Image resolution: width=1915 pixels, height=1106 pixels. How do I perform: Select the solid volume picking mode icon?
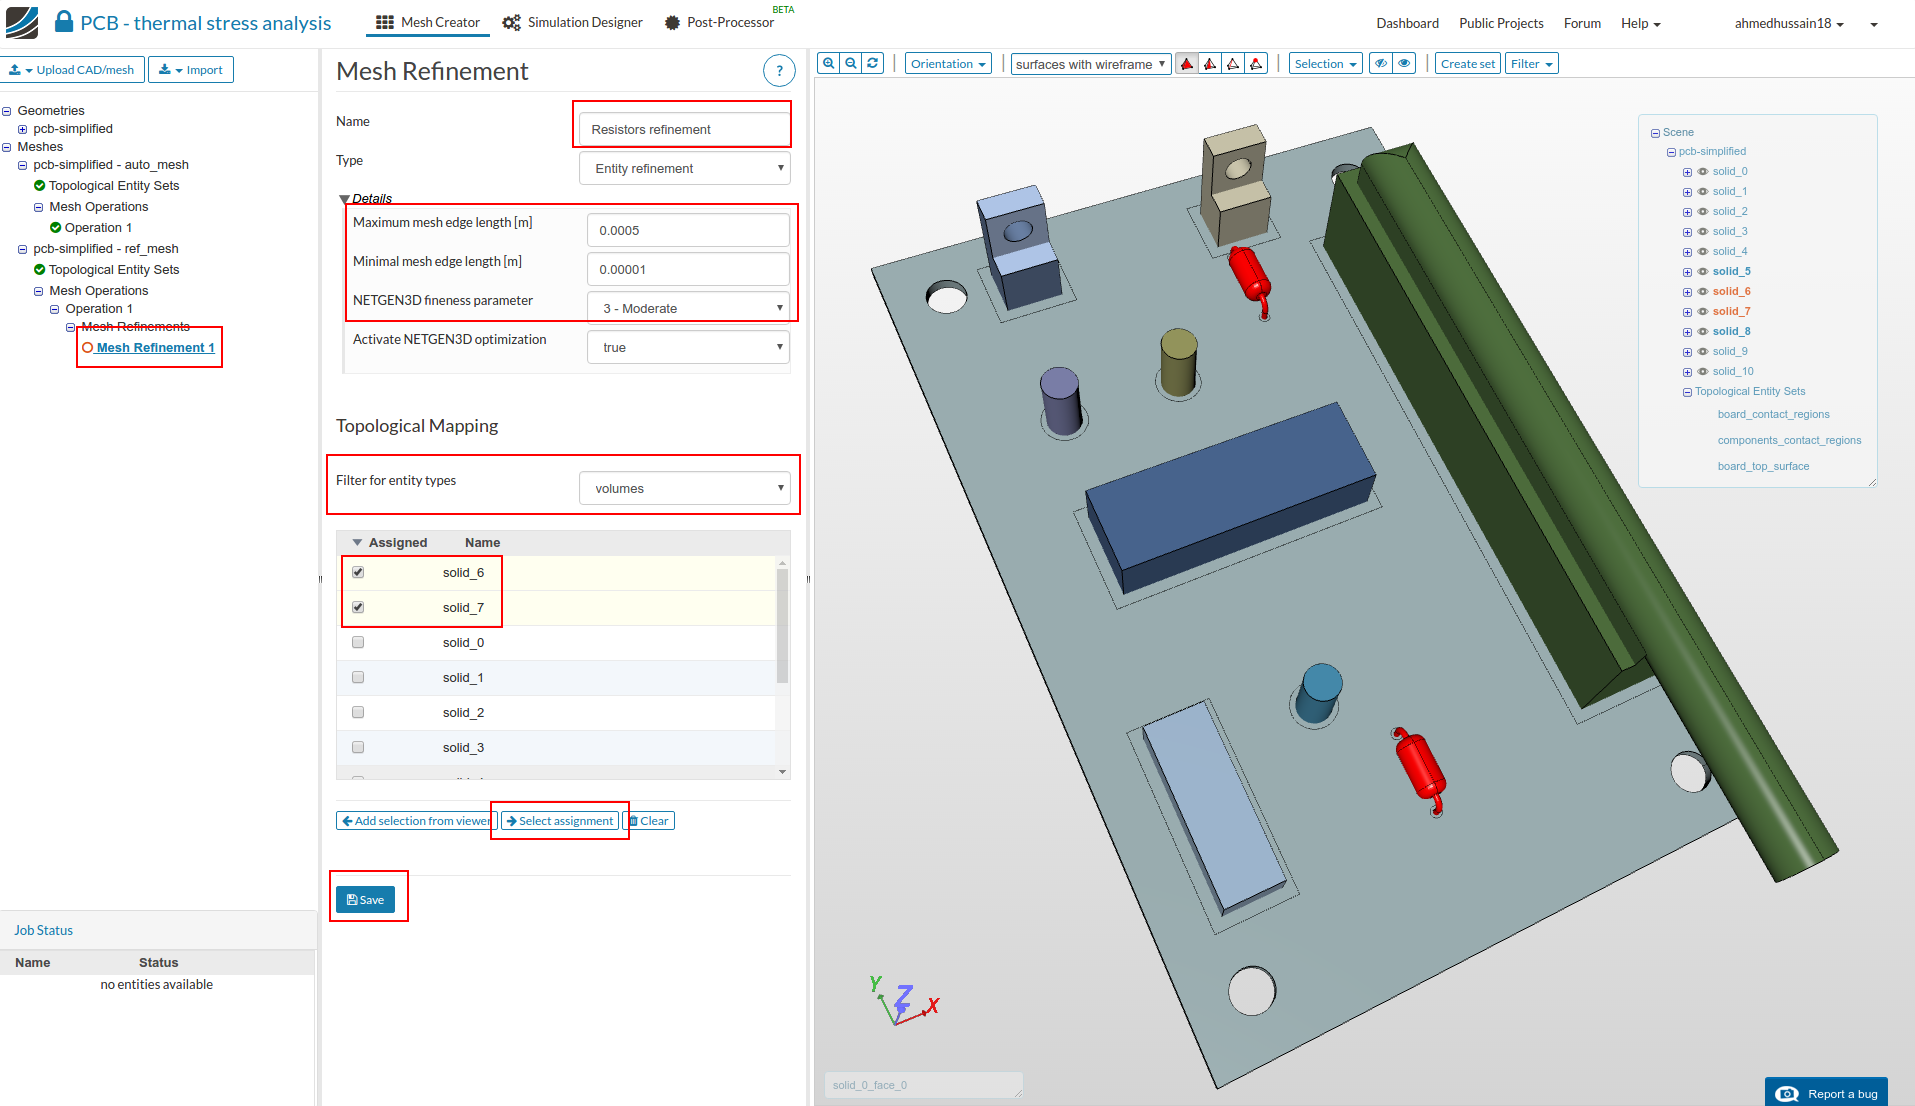[1187, 64]
